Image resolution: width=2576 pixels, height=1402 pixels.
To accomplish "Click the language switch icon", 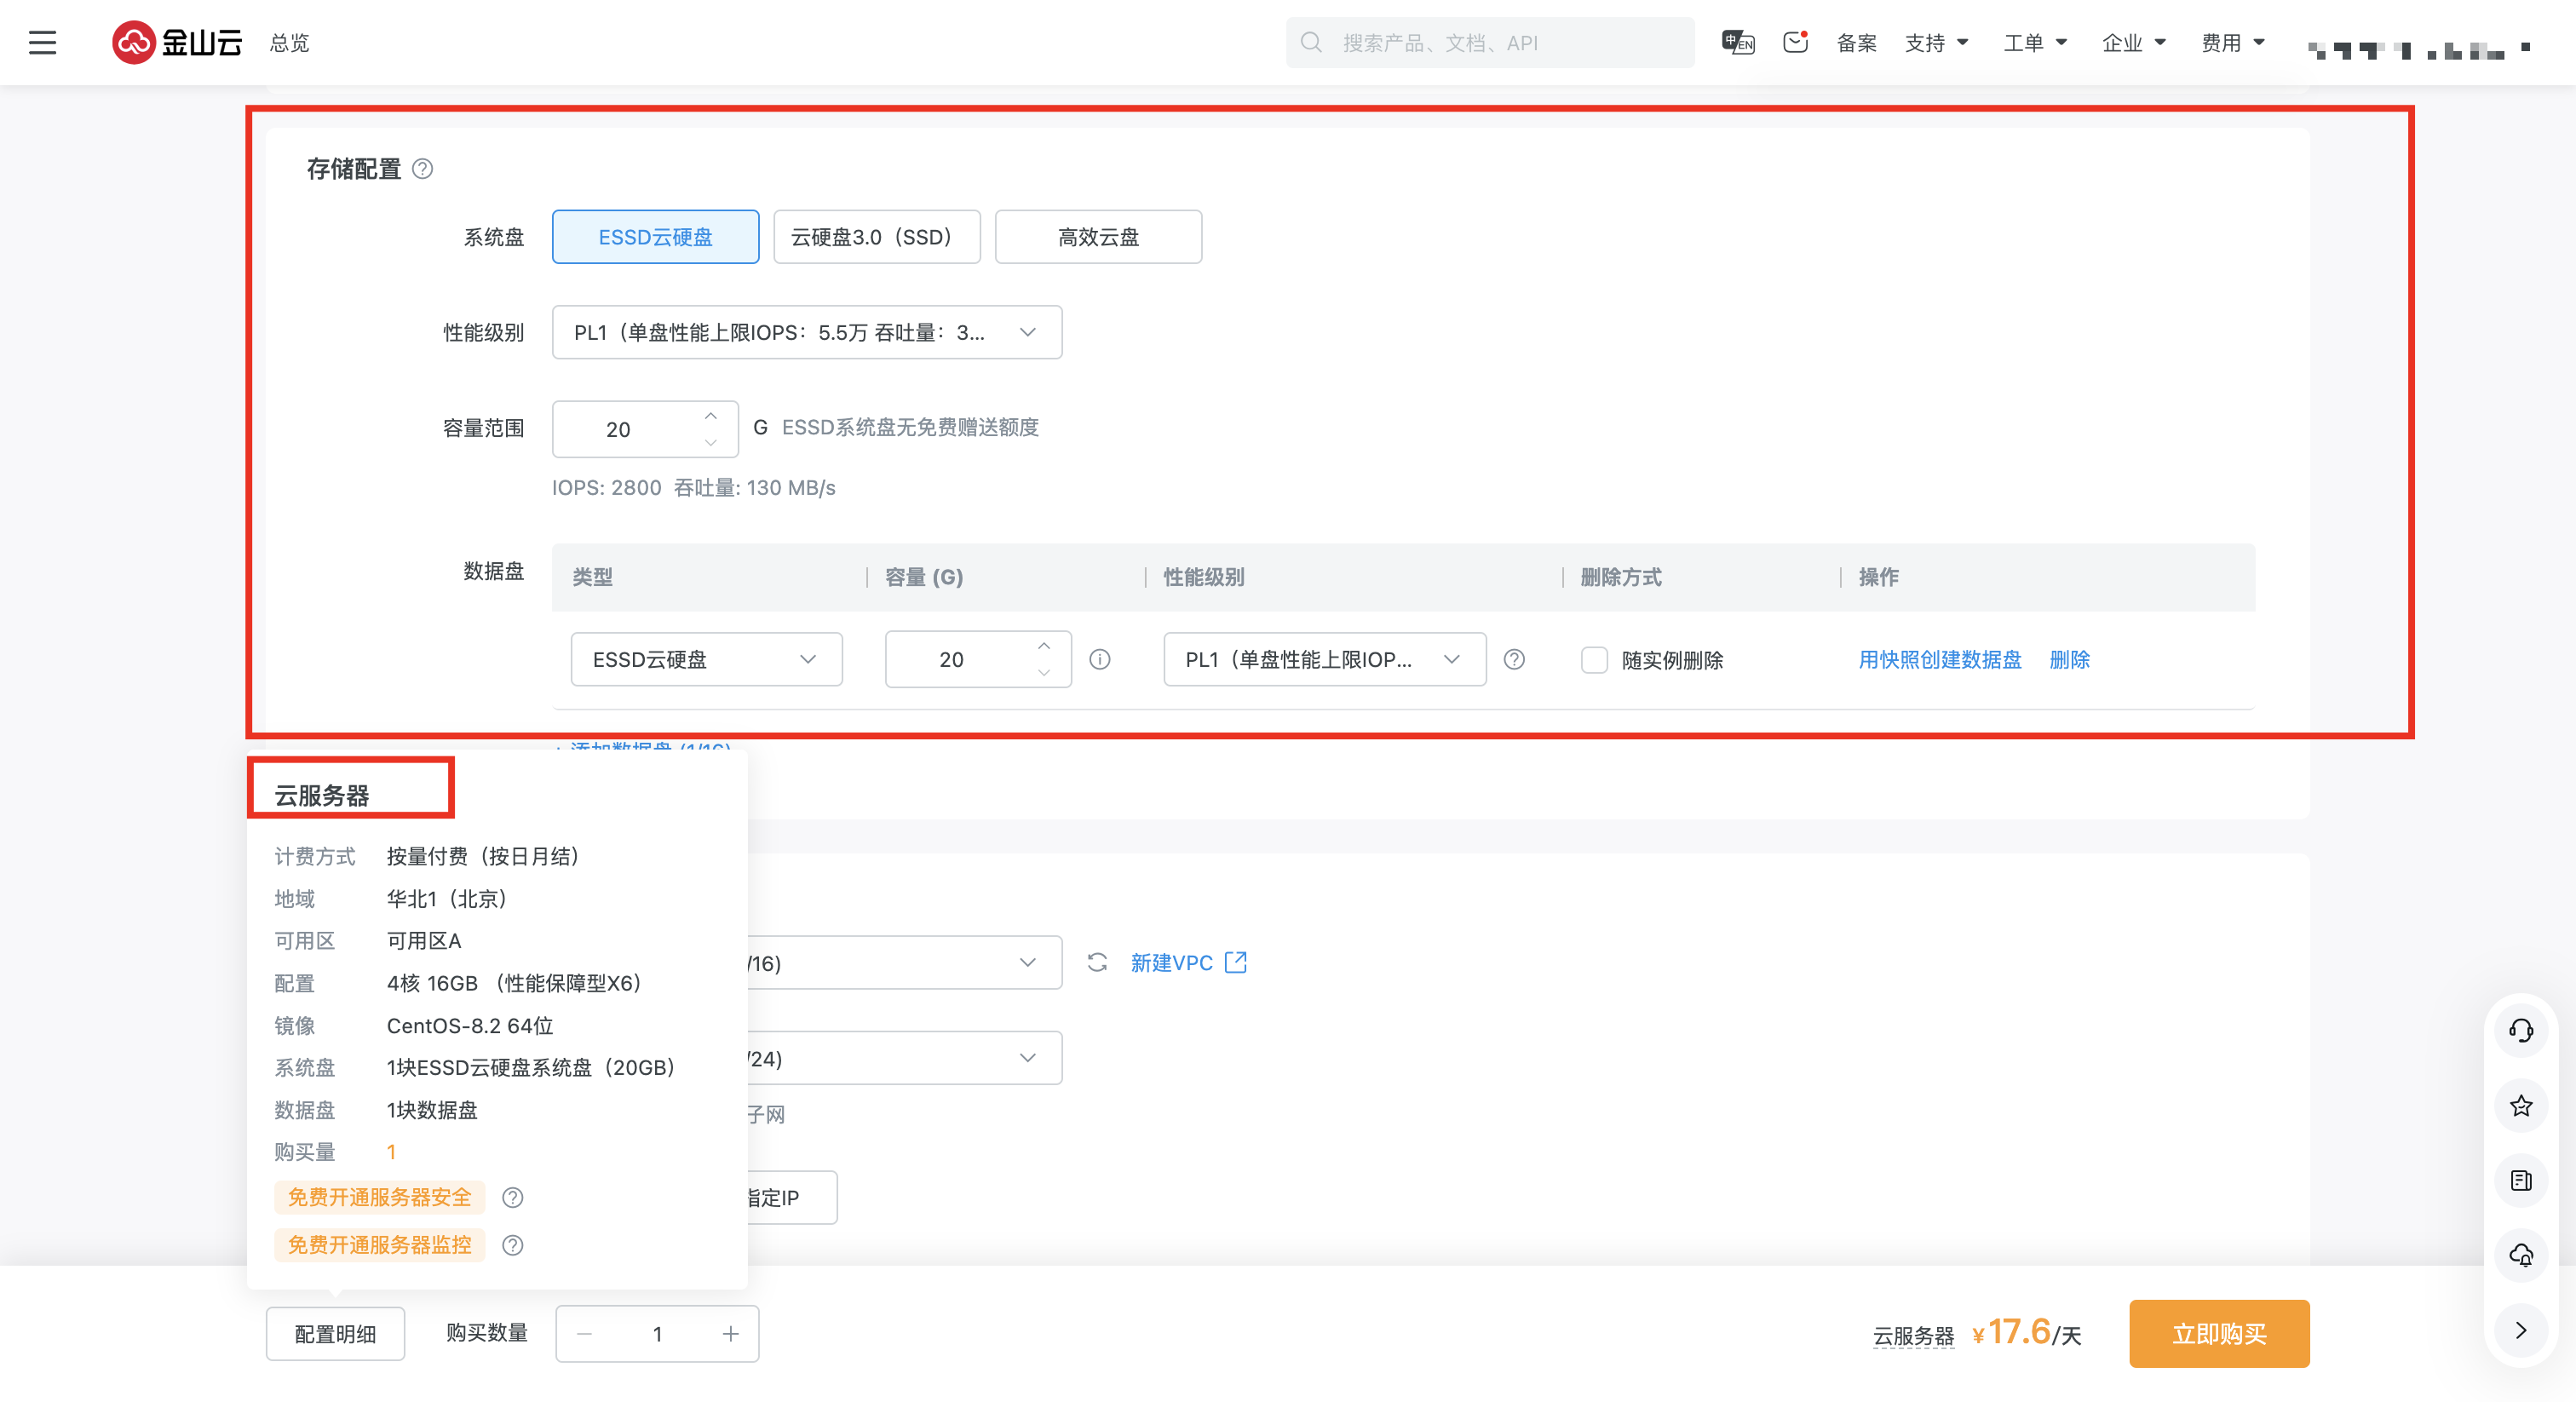I will pos(1737,42).
